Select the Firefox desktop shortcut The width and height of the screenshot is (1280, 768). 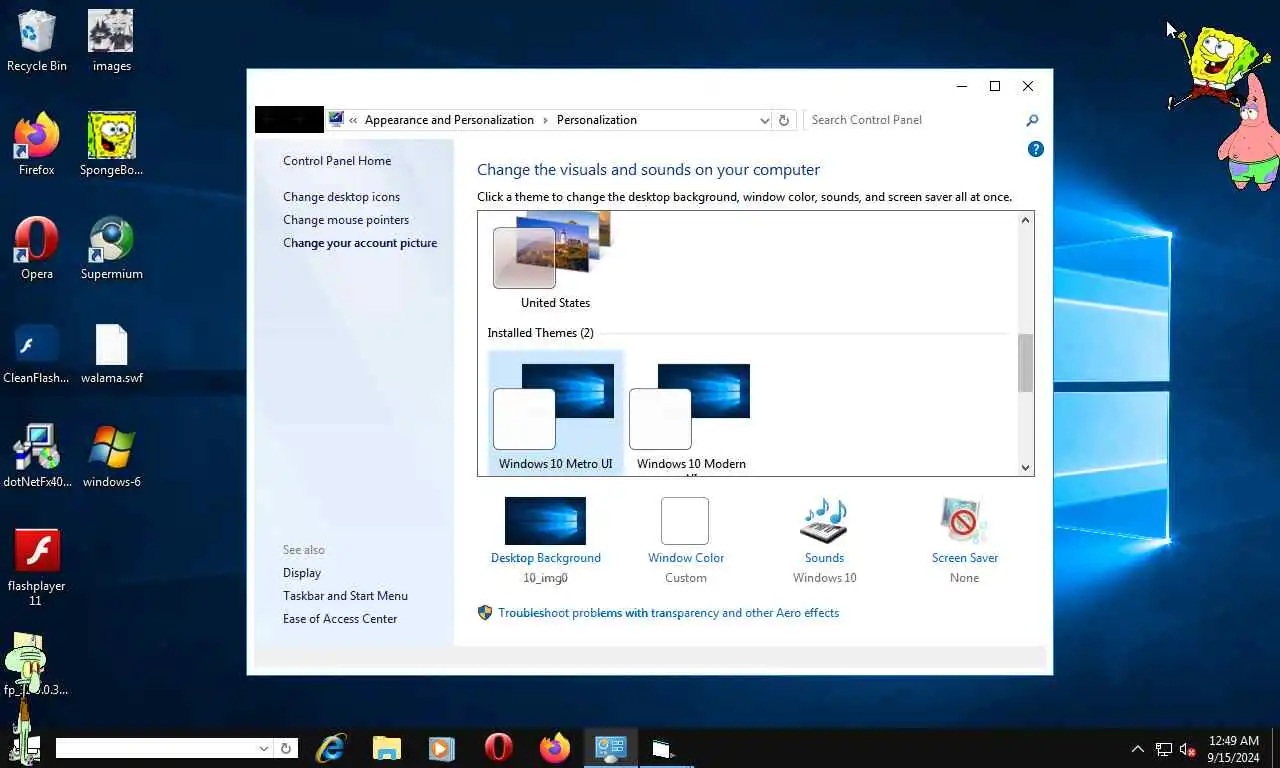[37, 145]
